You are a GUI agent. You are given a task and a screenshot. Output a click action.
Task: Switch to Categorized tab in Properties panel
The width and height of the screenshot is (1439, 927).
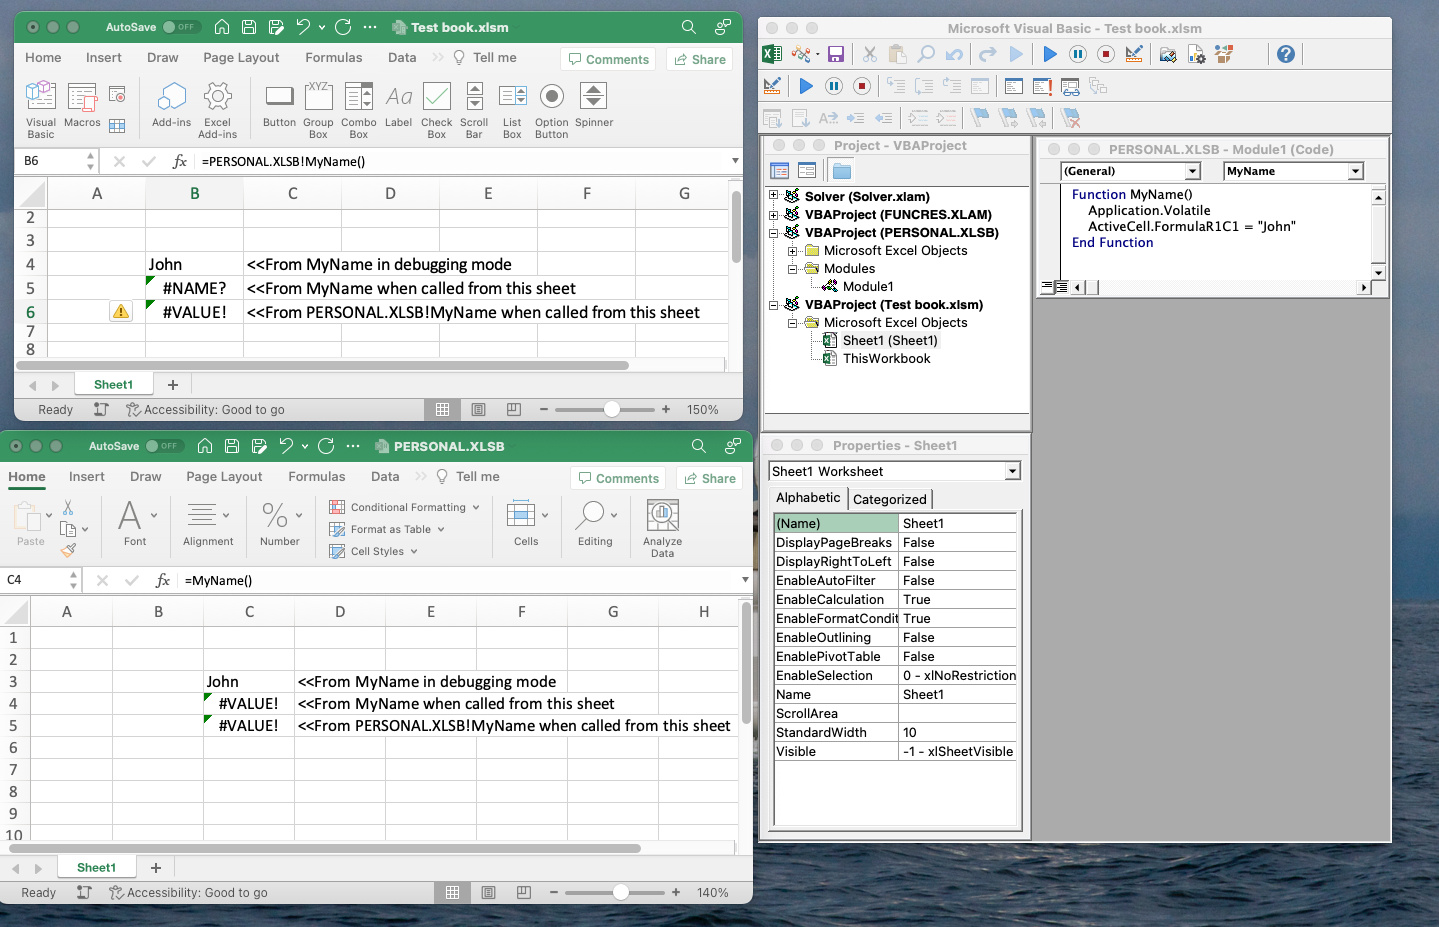point(890,499)
